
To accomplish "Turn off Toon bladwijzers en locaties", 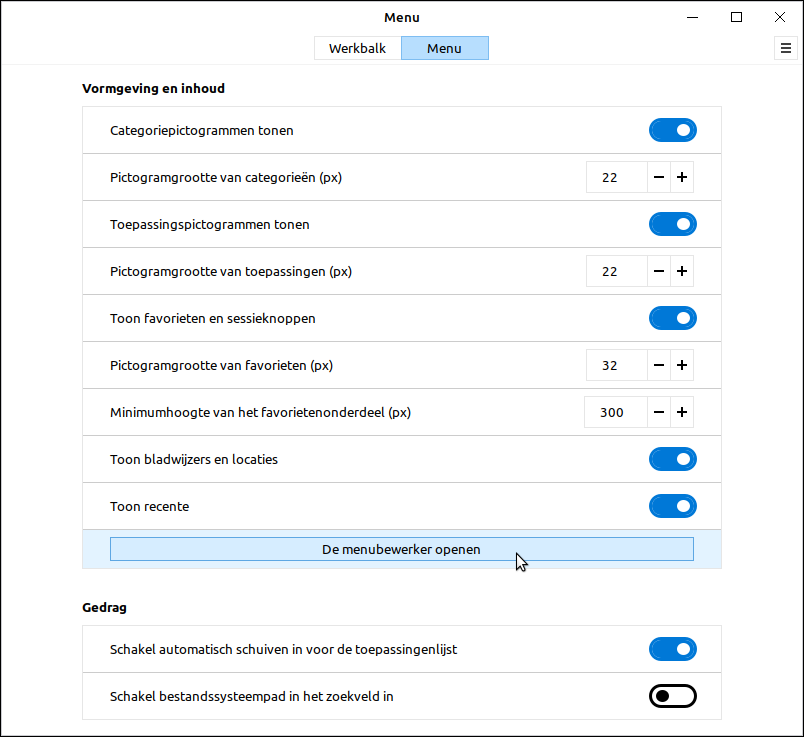I will click(672, 459).
